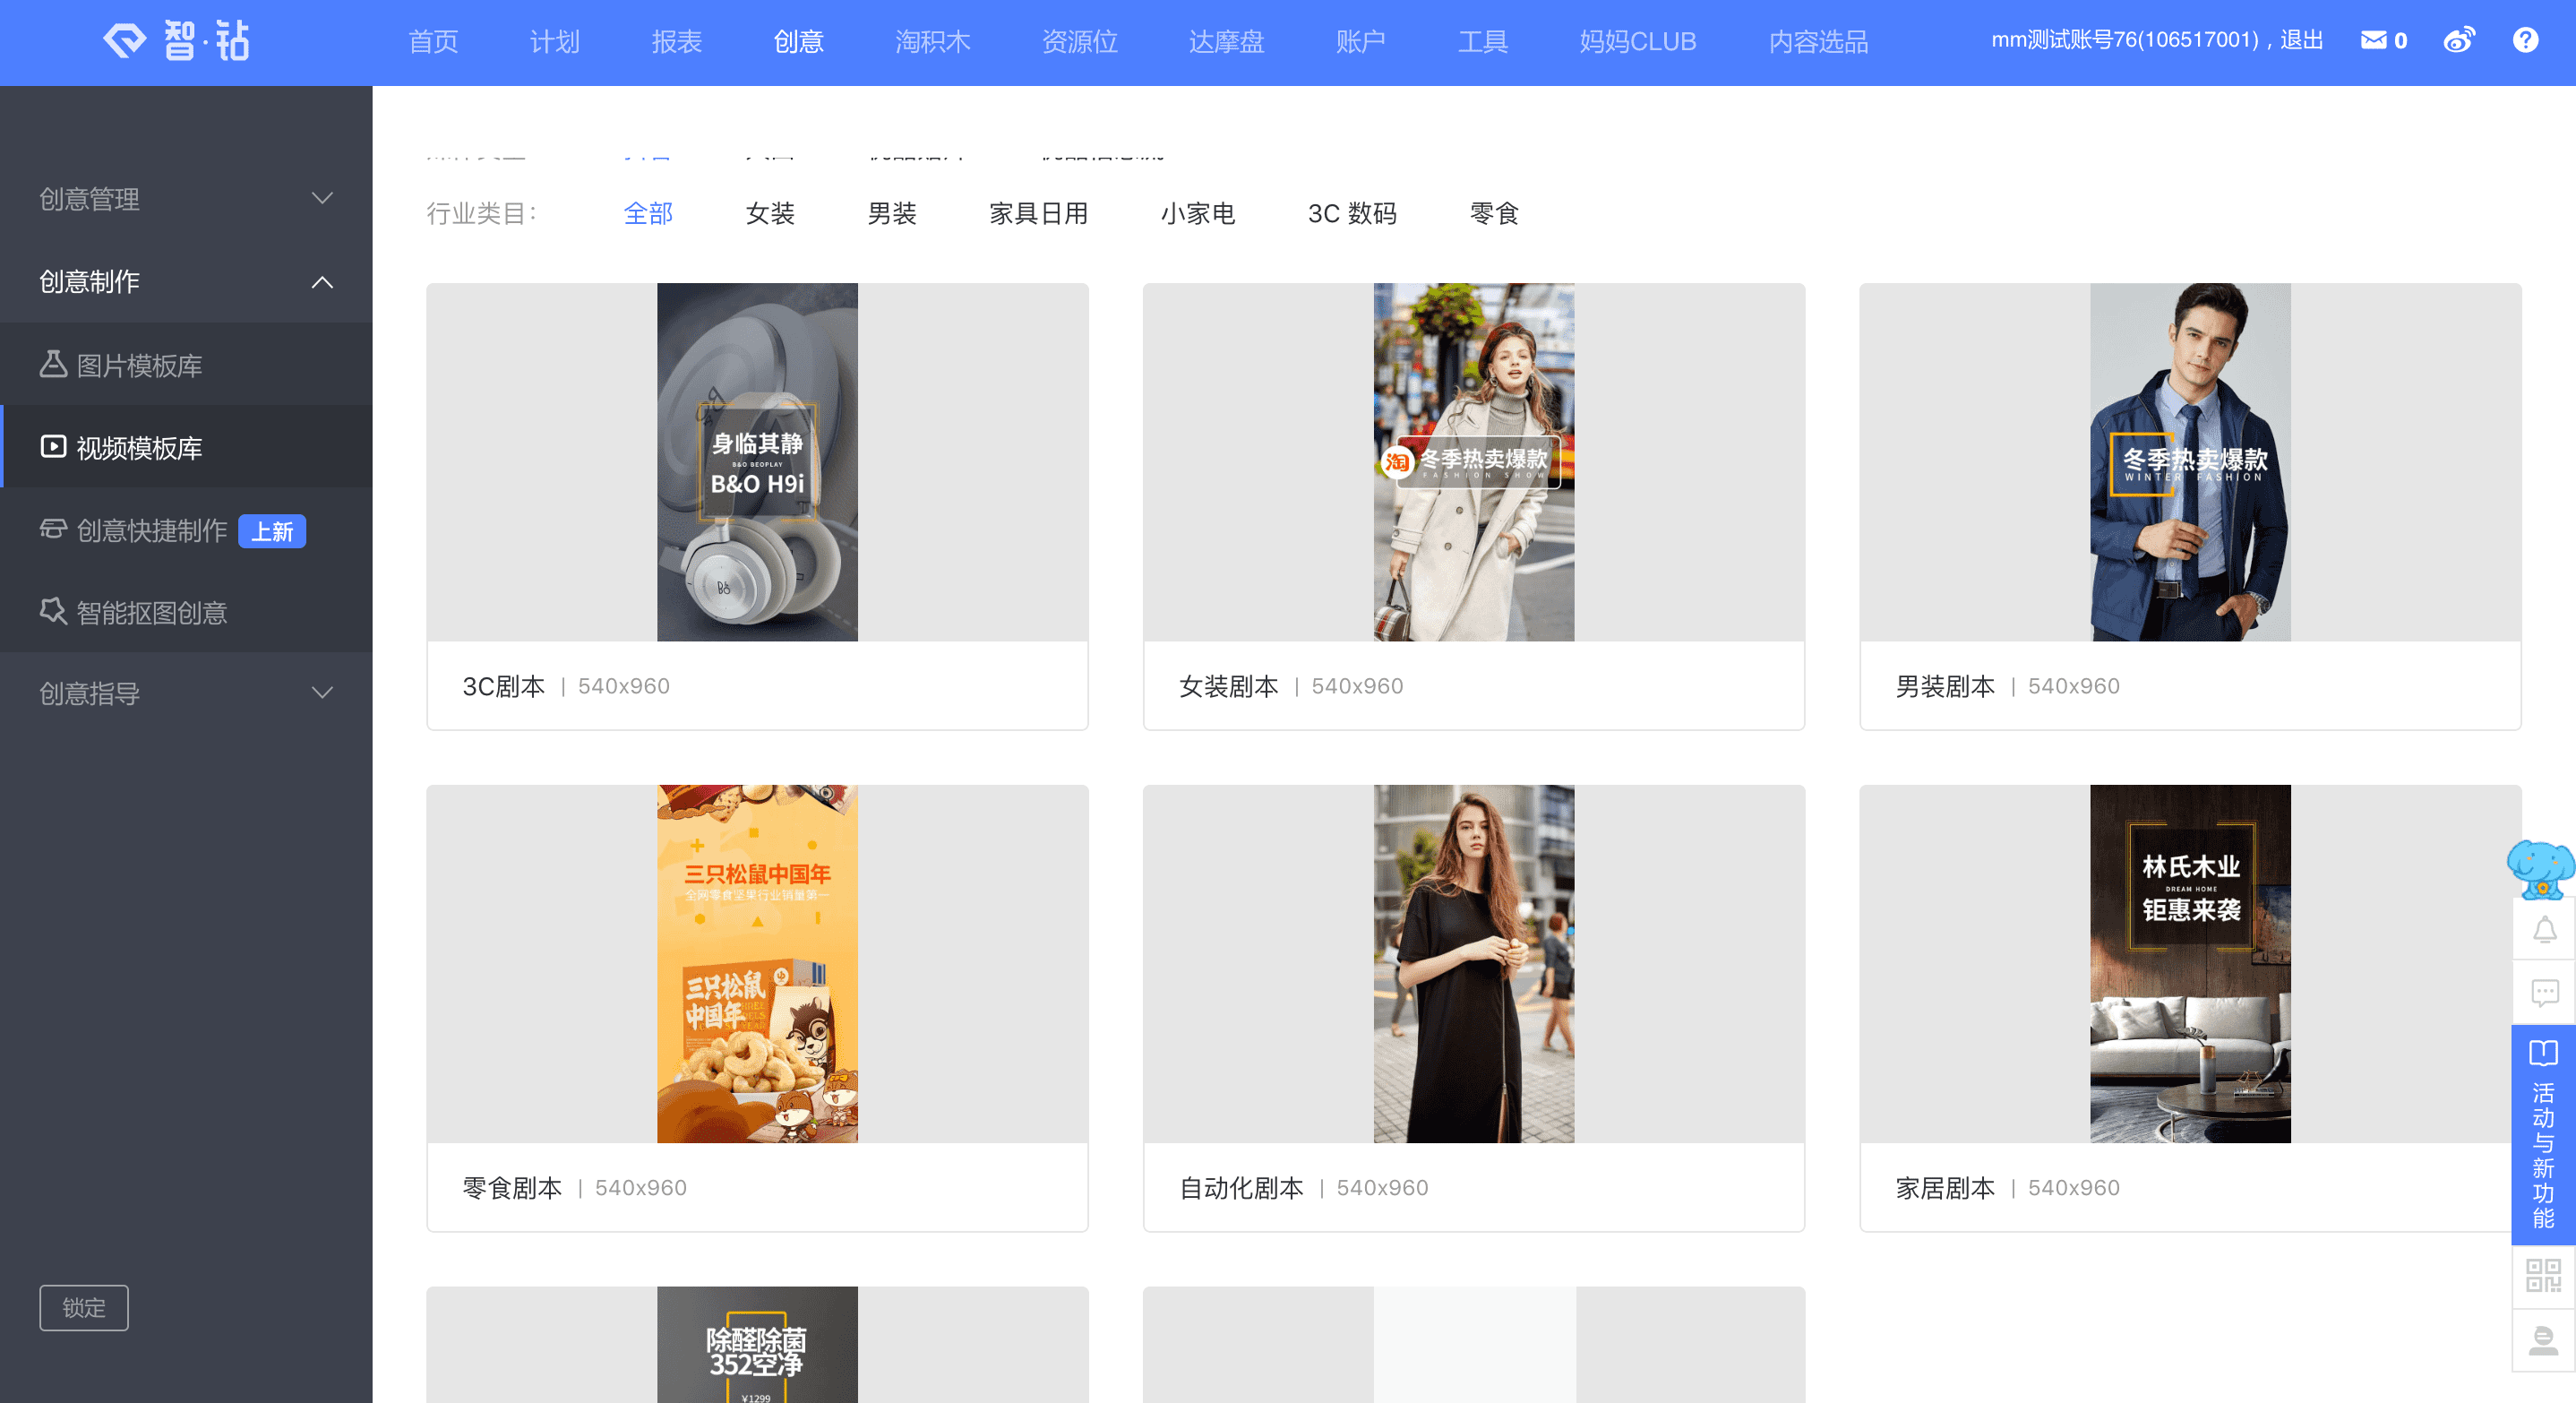This screenshot has width=2576, height=1403.
Task: Click the 女装剧本 title text
Action: (1228, 686)
